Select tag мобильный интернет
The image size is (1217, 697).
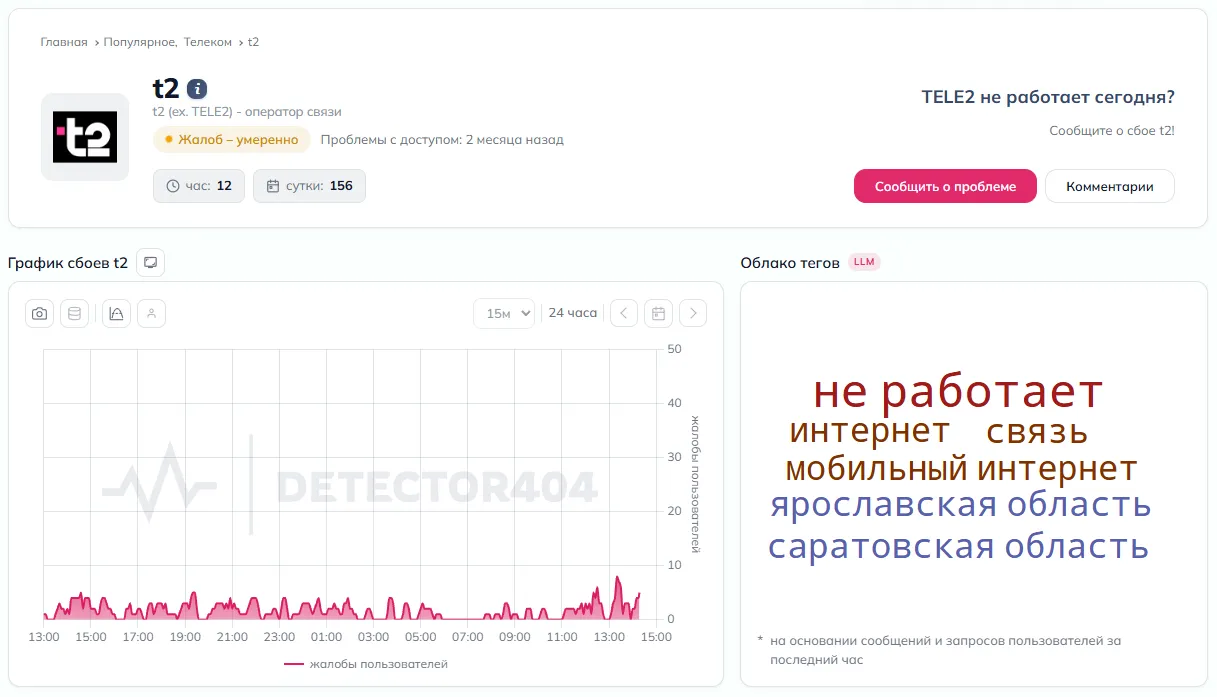(961, 469)
